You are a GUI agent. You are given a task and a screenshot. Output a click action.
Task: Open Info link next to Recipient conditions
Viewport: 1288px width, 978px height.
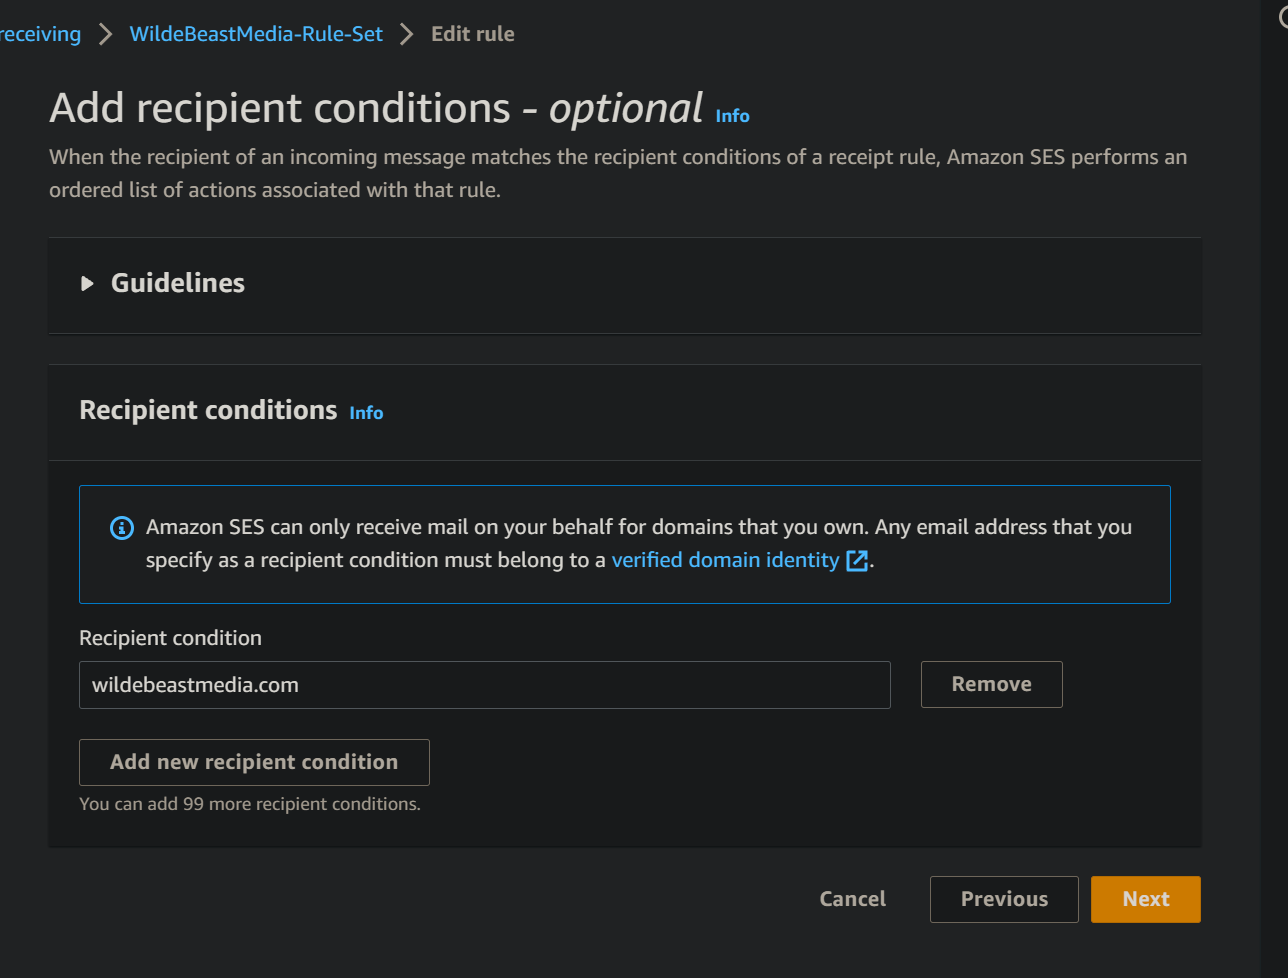click(366, 413)
